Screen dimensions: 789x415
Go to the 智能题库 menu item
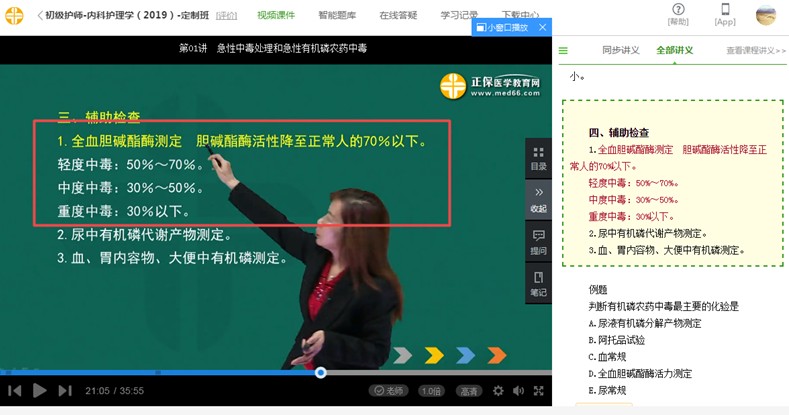click(x=337, y=16)
